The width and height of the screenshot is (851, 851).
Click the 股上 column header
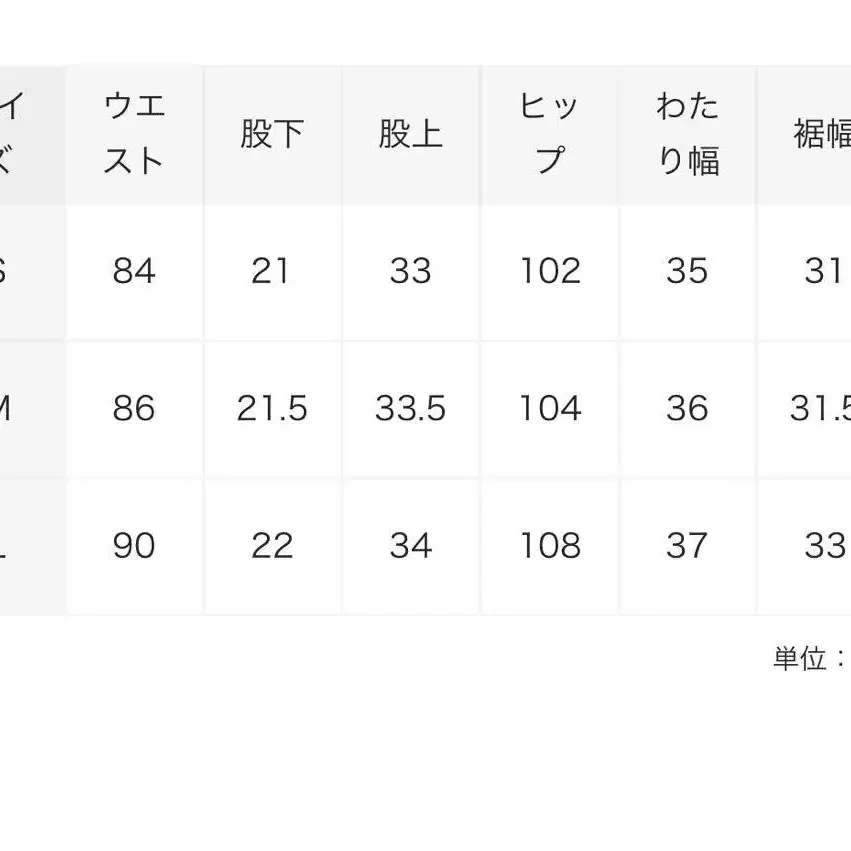click(410, 134)
